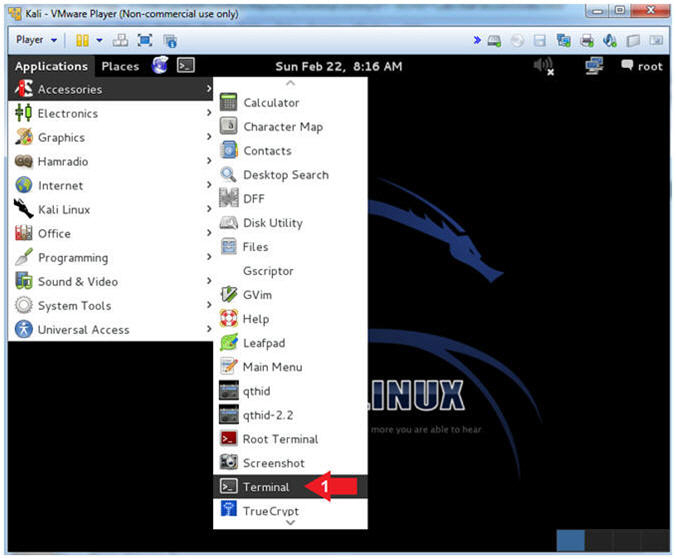The height and width of the screenshot is (559, 676).
Task: Expand Sound & Video submenu
Action: point(111,282)
